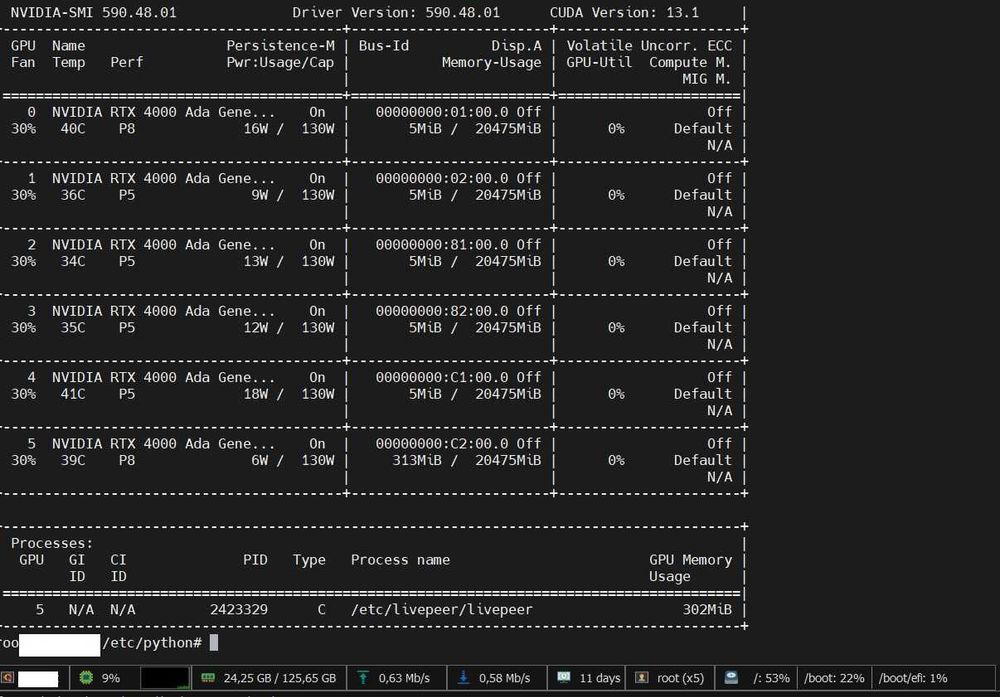The height and width of the screenshot is (697, 1000).
Task: Click the logged-in users icon
Action: (x=642, y=677)
